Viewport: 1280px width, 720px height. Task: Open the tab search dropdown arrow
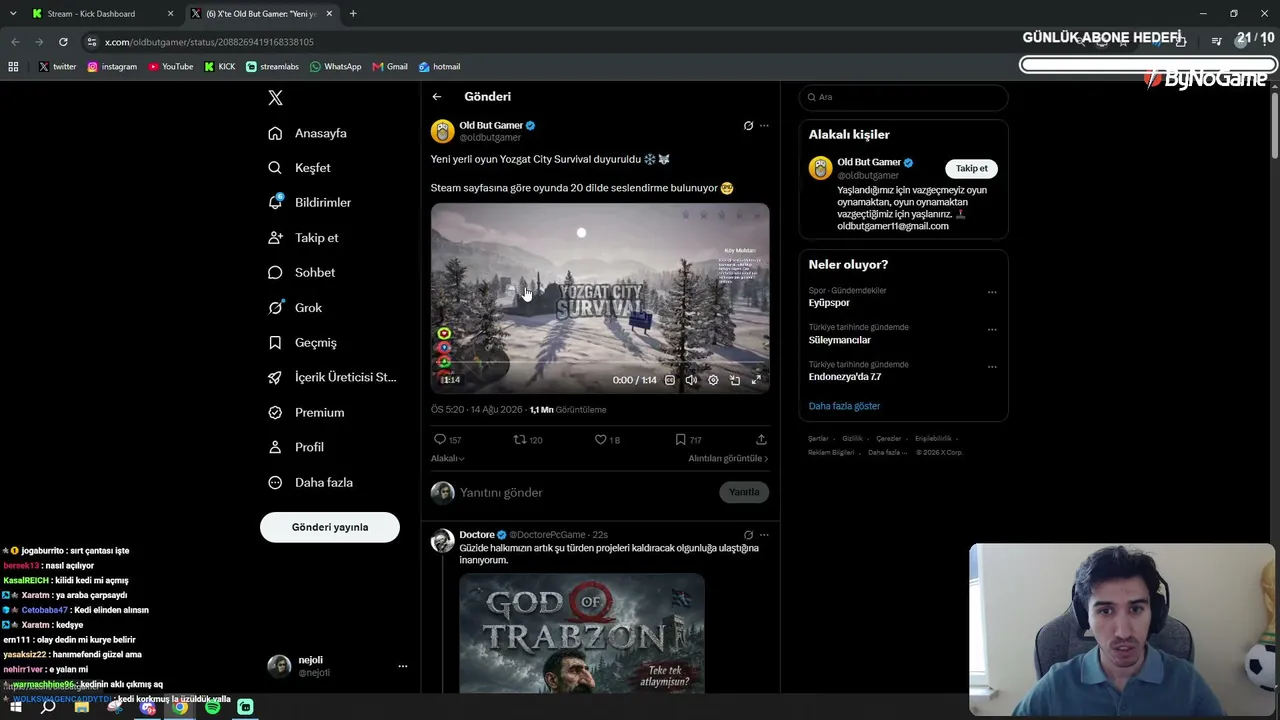point(13,14)
